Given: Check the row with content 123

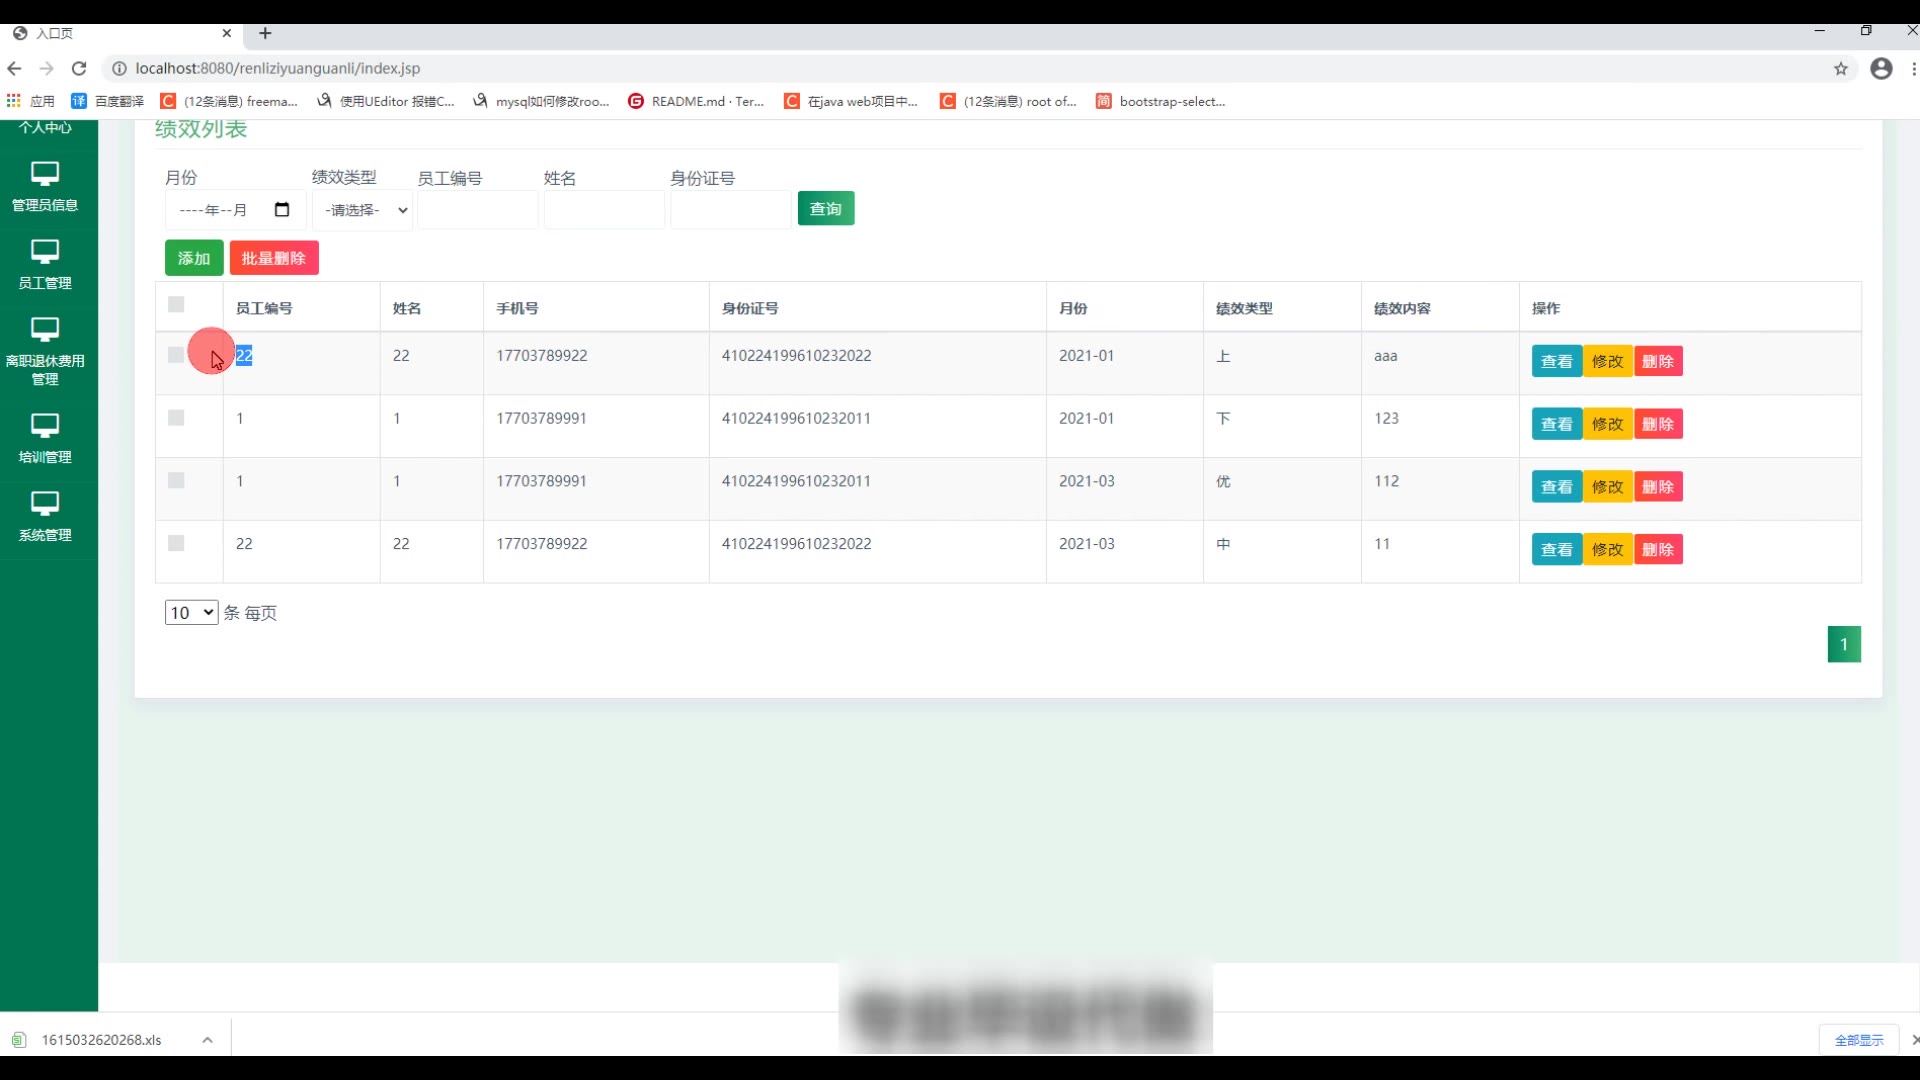Looking at the screenshot, I should tap(176, 418).
